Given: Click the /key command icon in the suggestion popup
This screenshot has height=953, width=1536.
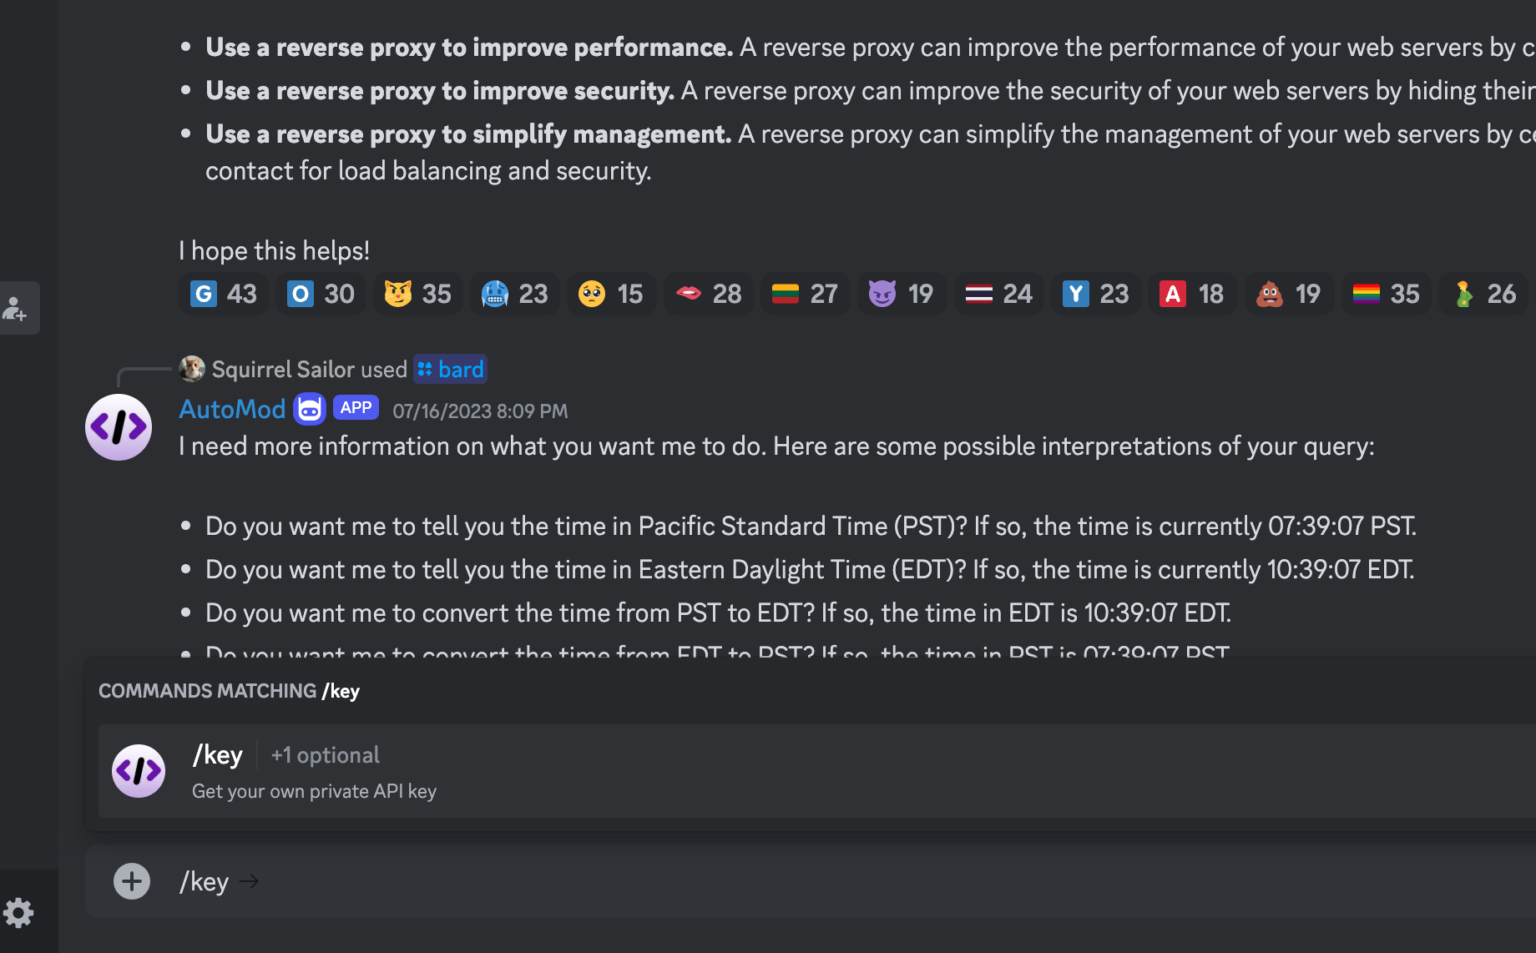Looking at the screenshot, I should [138, 771].
